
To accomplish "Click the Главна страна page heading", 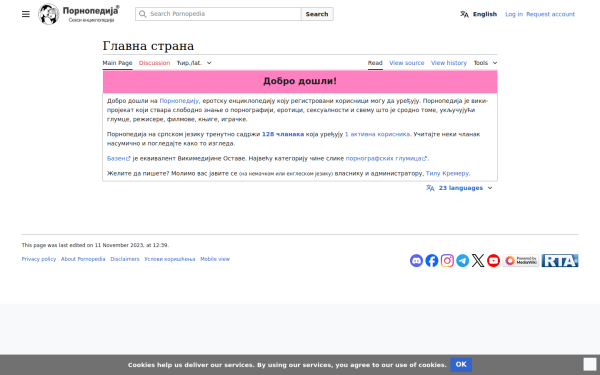I will click(148, 46).
